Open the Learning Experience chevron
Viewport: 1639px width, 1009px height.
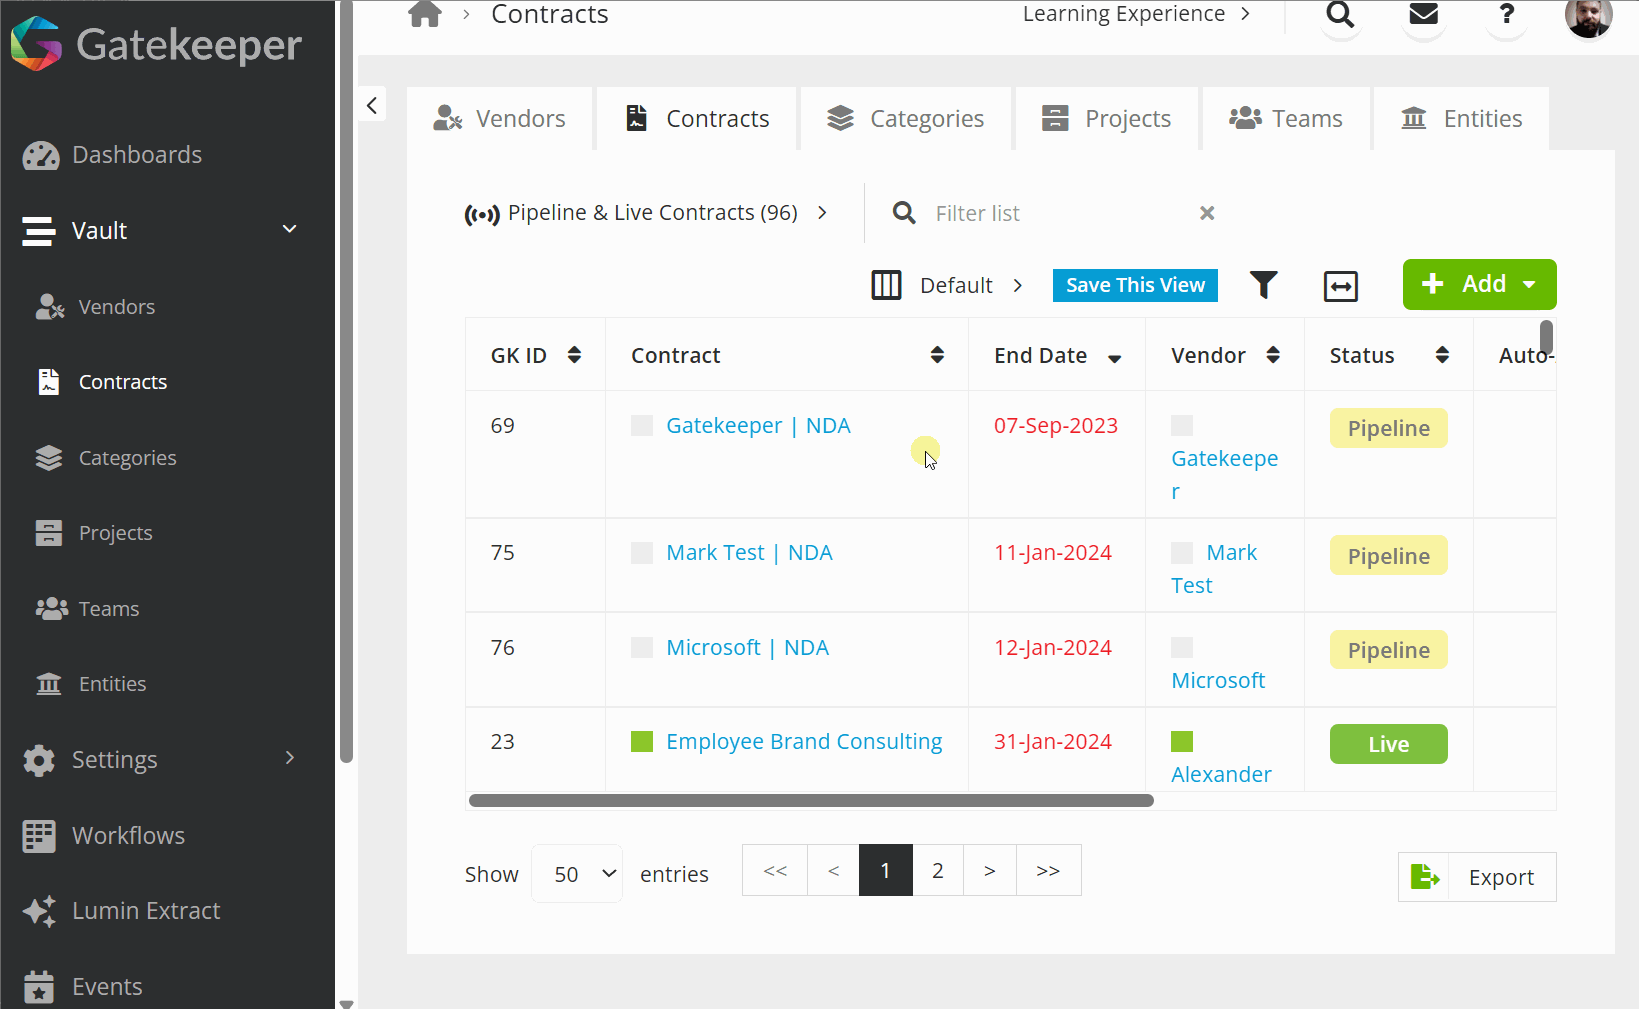(x=1245, y=13)
